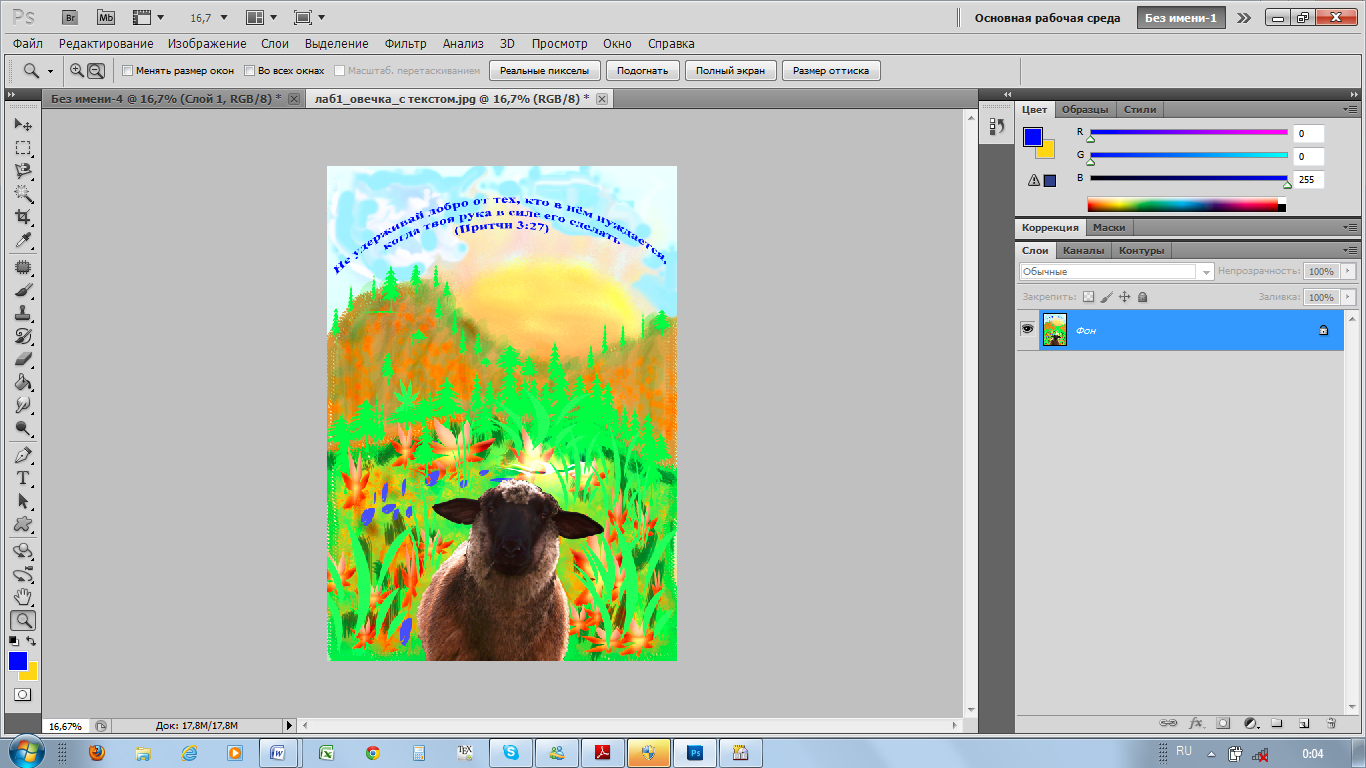1366x768 pixels.
Task: Switch to the Образцы tab
Action: click(1085, 109)
